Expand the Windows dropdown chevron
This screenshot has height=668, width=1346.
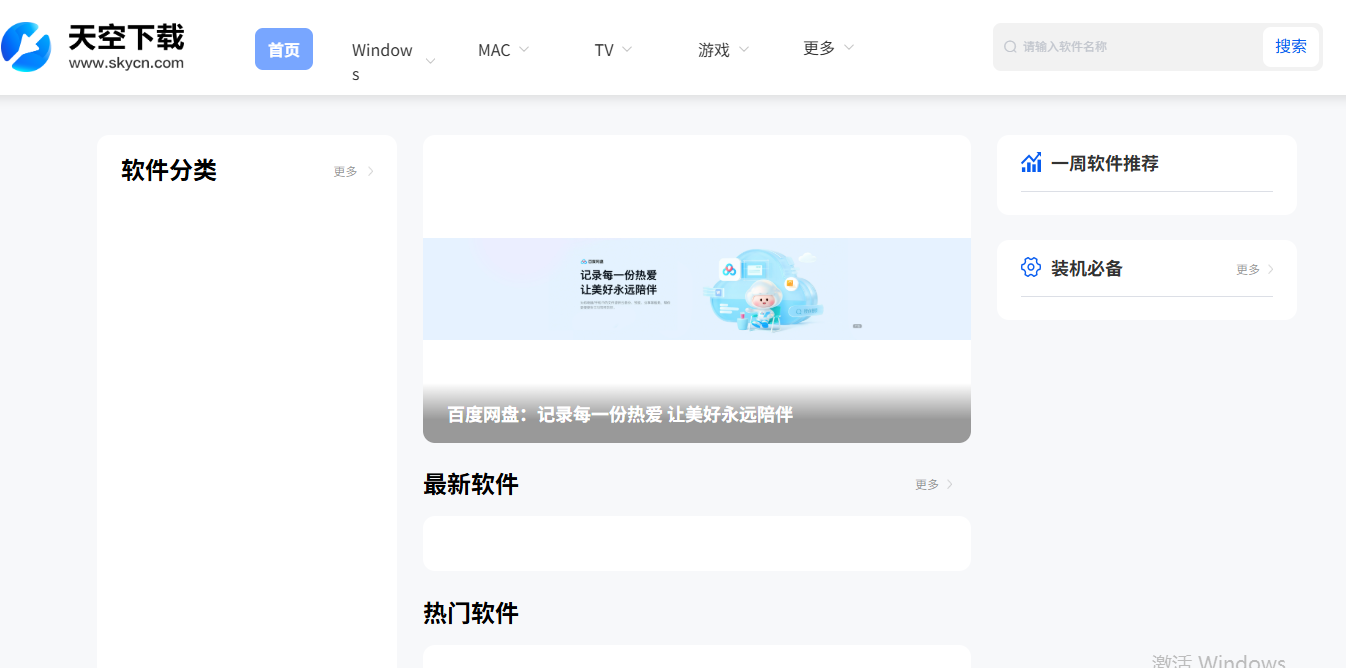(x=430, y=61)
